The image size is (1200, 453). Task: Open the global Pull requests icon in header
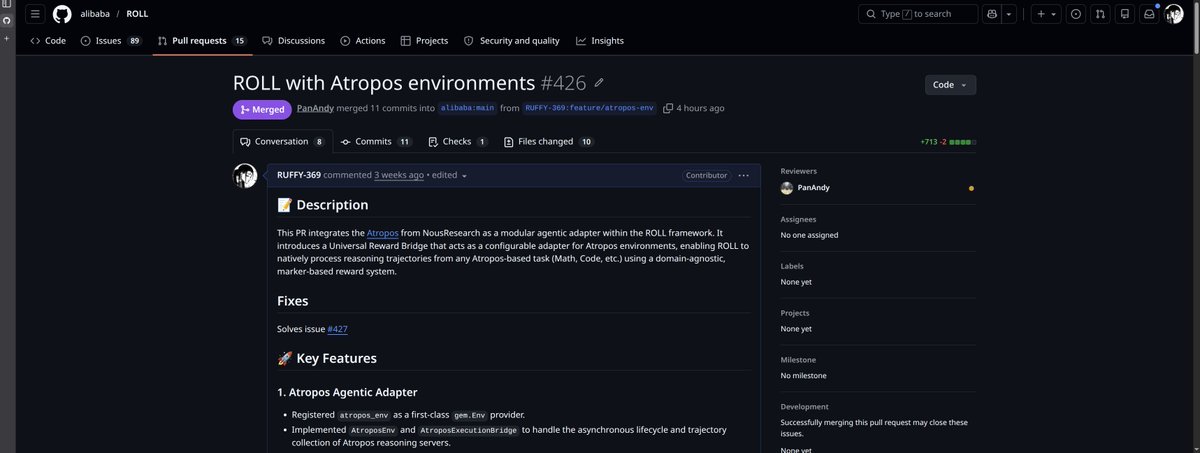(x=1100, y=14)
